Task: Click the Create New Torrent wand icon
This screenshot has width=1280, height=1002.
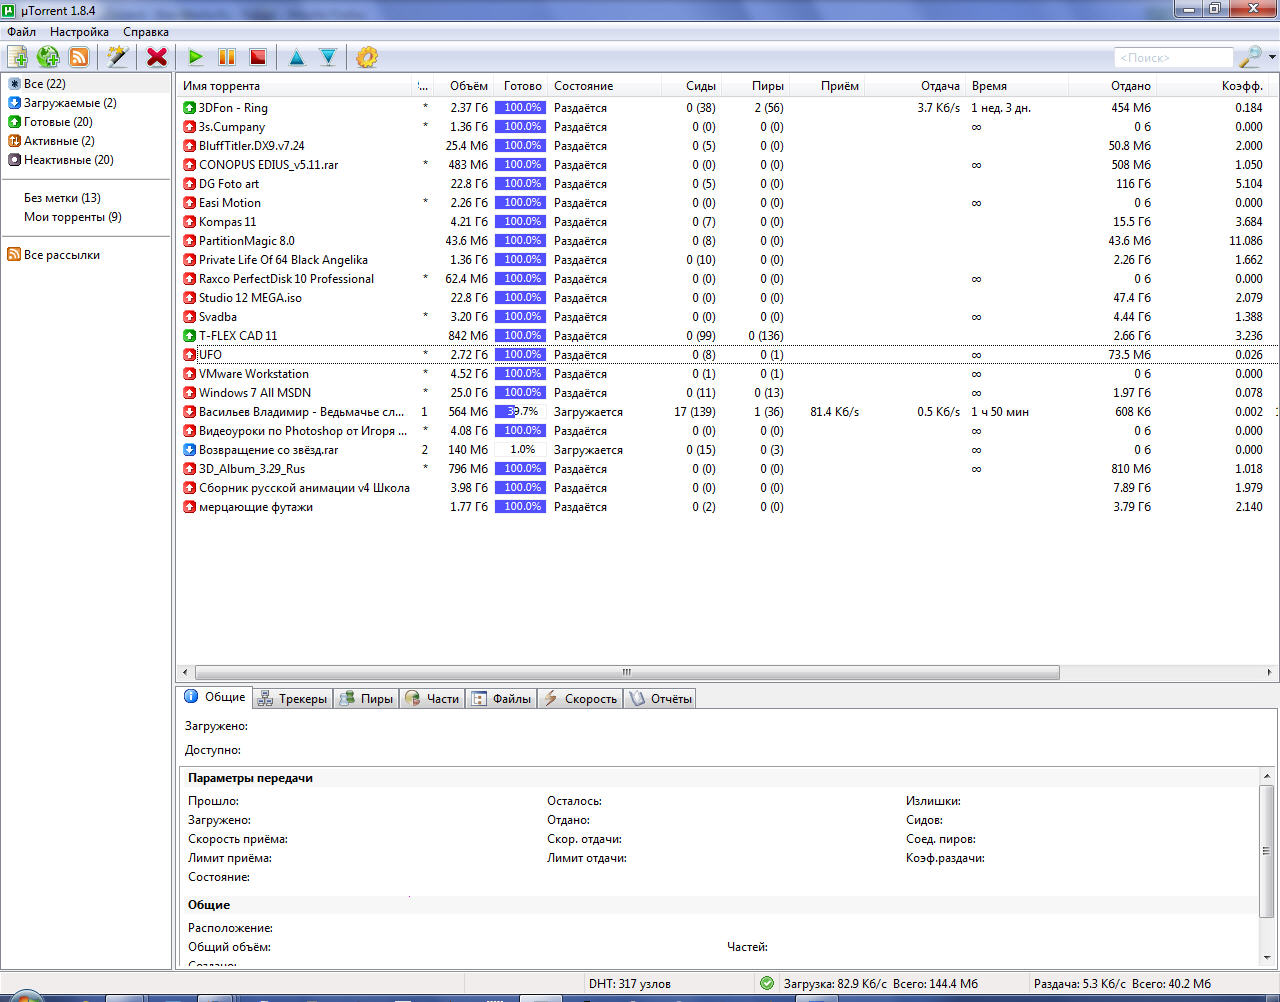Action: point(118,57)
